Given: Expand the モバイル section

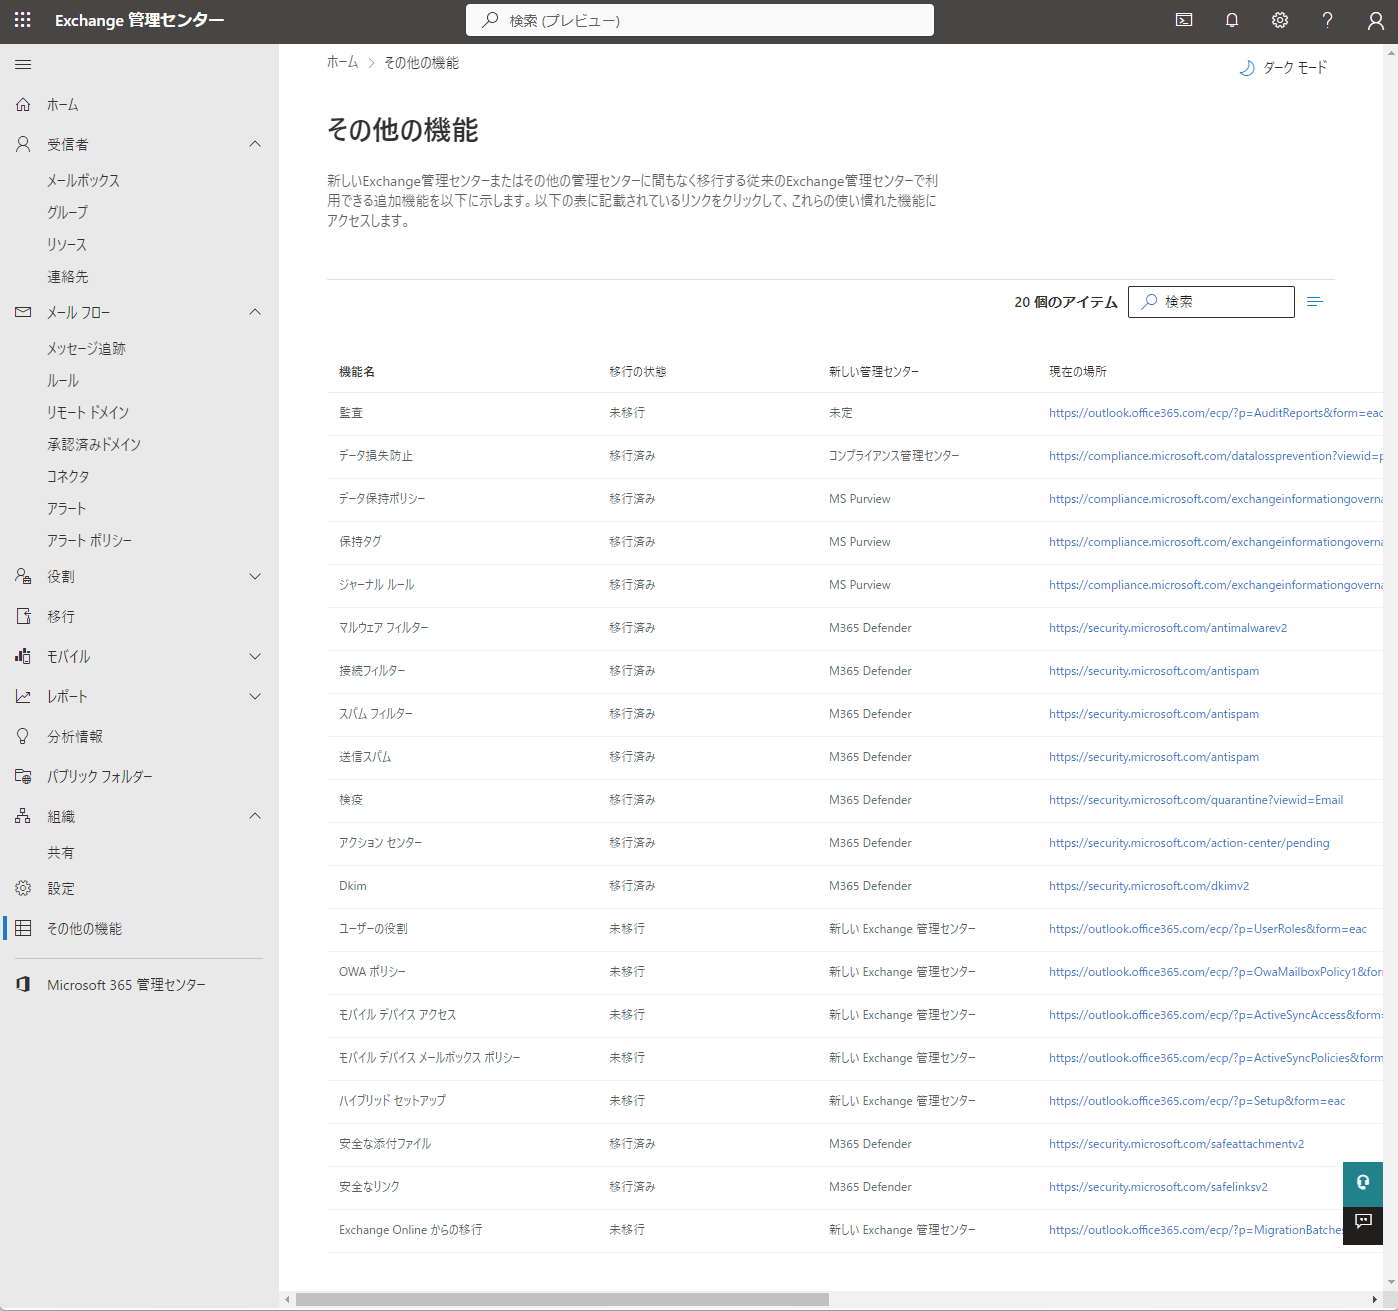Looking at the screenshot, I should click(255, 656).
